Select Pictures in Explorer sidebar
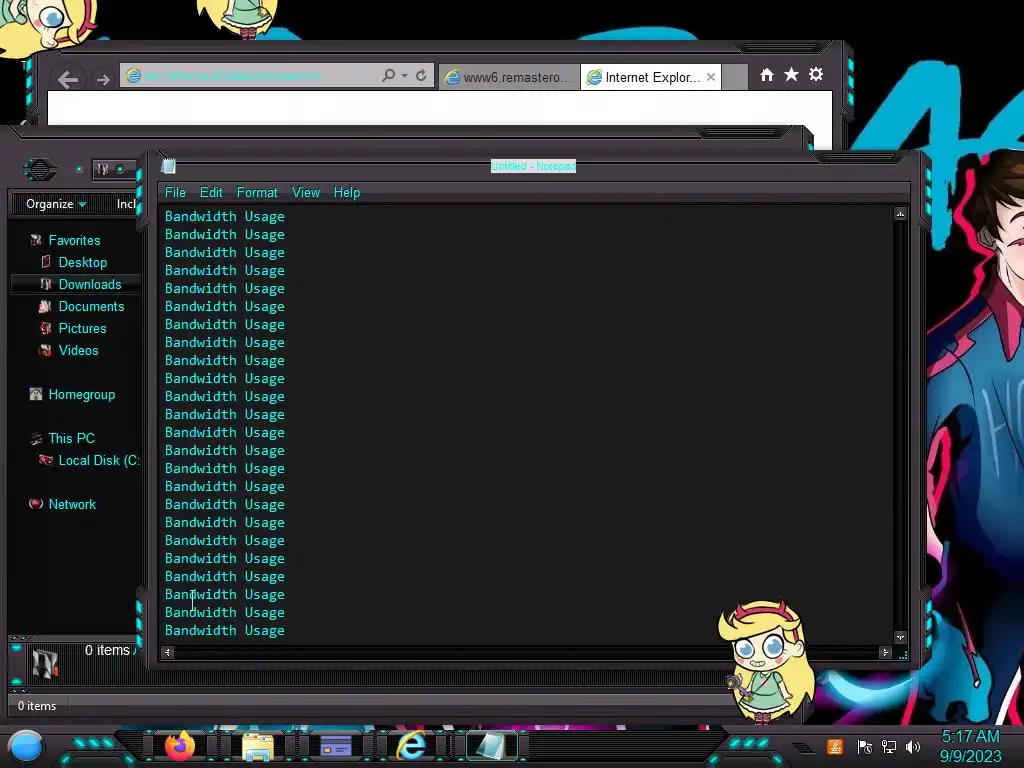Image resolution: width=1024 pixels, height=768 pixels. tap(82, 328)
